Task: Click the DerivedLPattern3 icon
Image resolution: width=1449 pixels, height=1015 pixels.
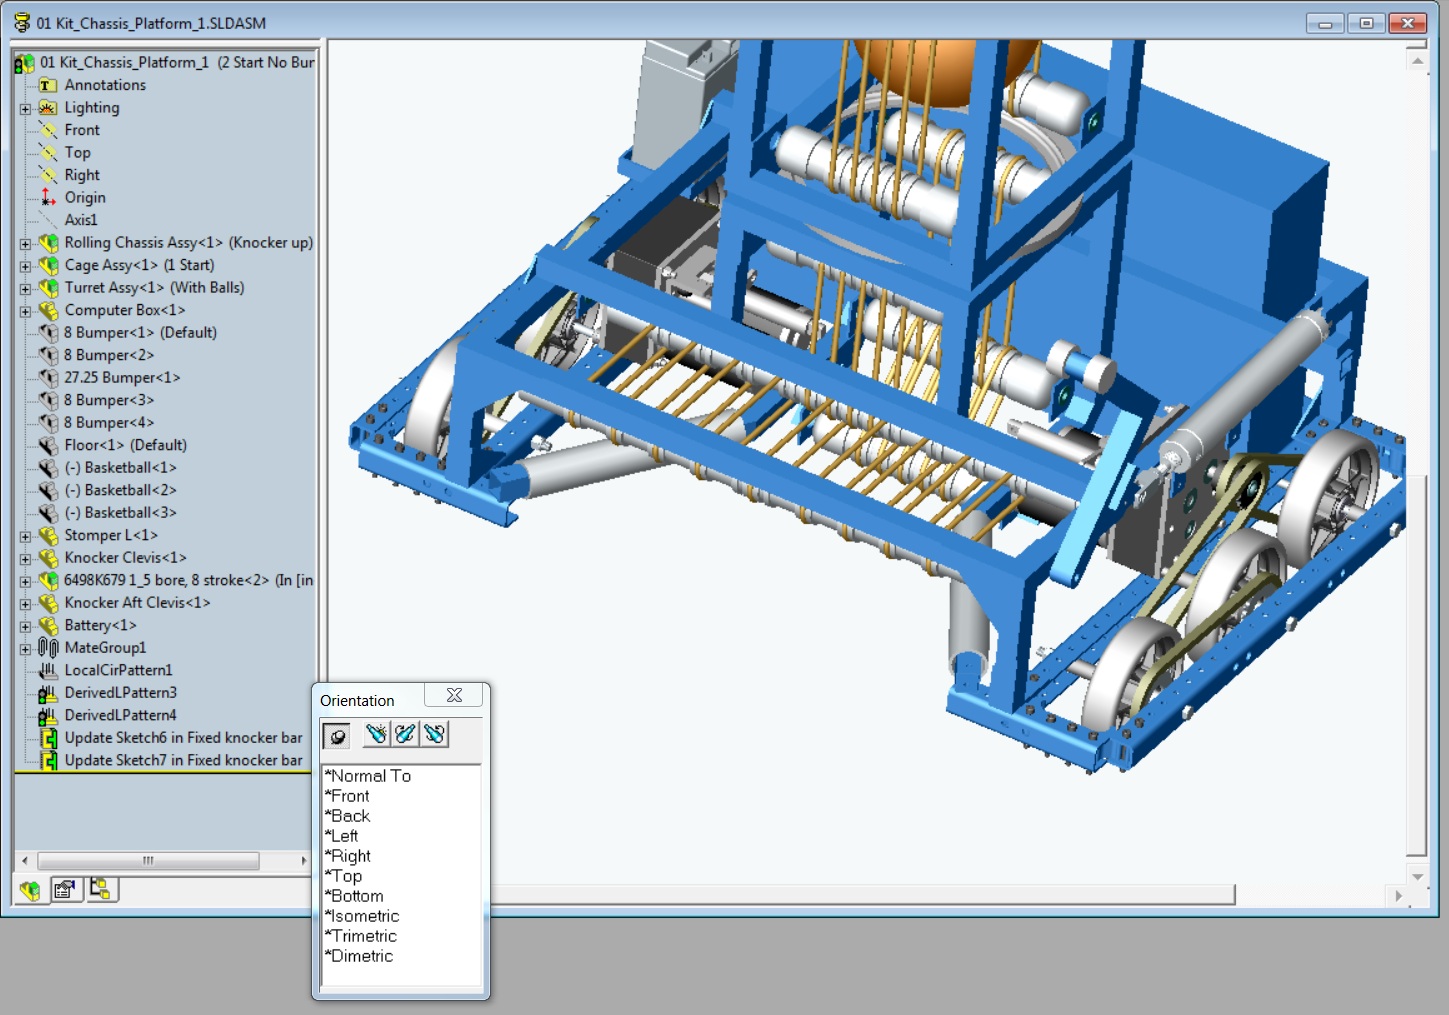Action: pyautogui.click(x=48, y=693)
